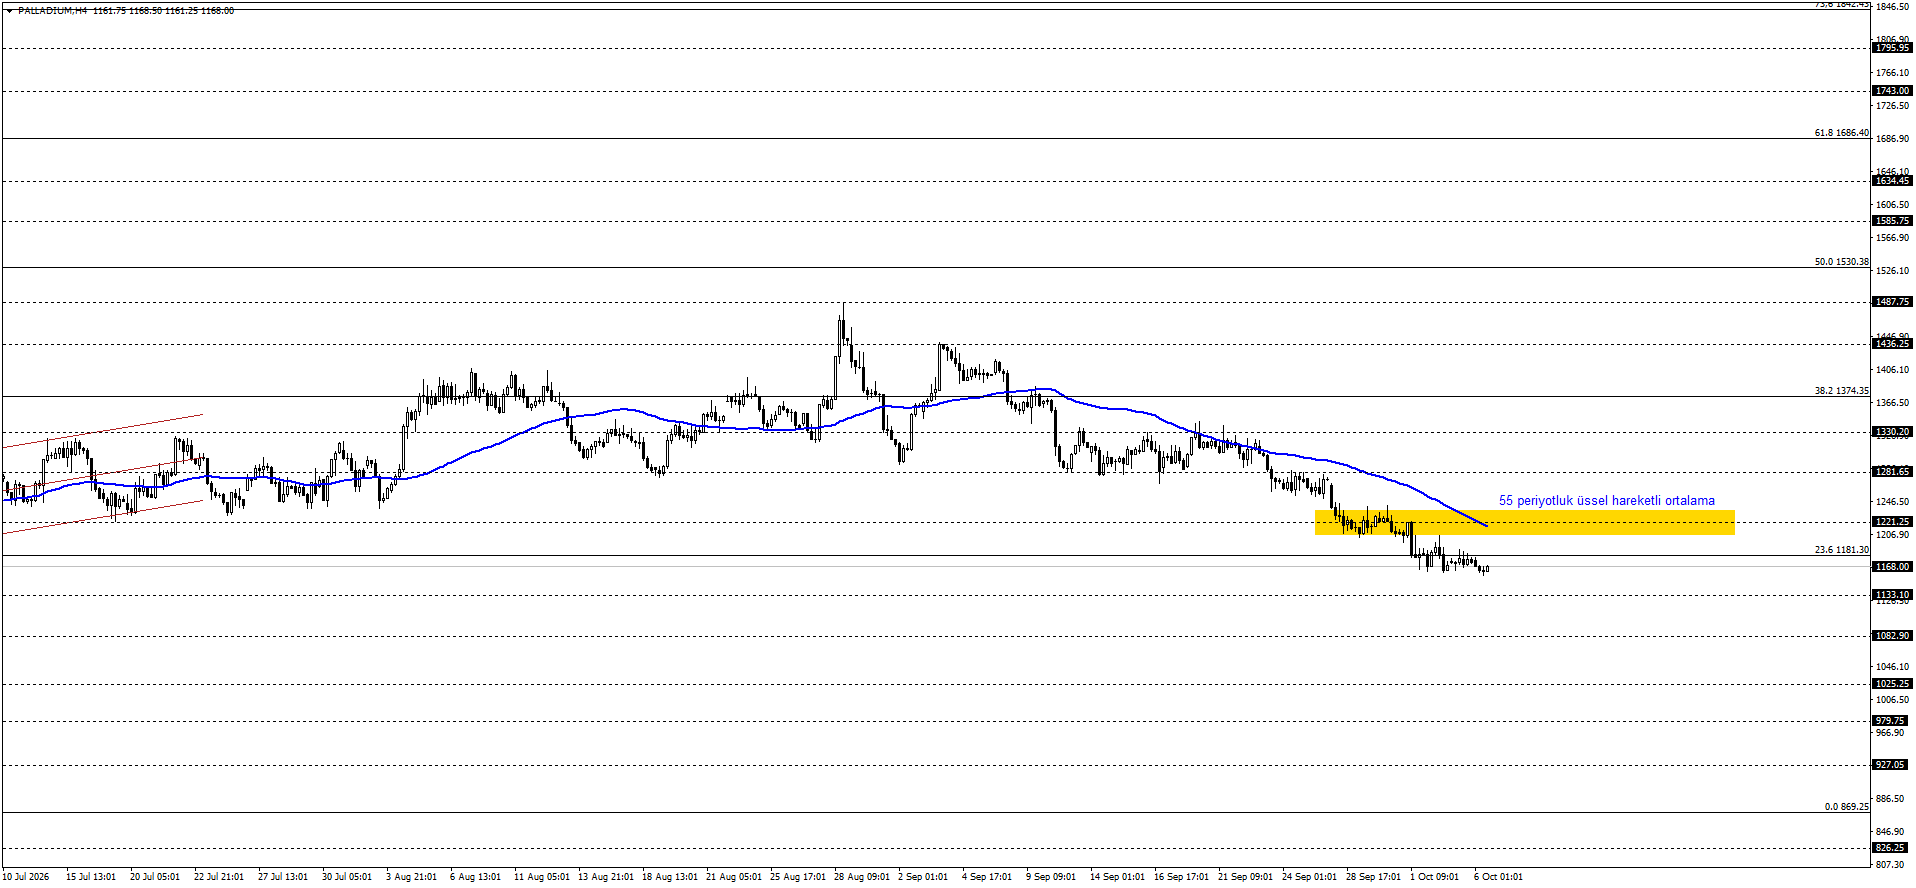Screen dimensions: 1916x888
Task: Select the 1487.75 horizontal line price tag
Action: (1892, 302)
